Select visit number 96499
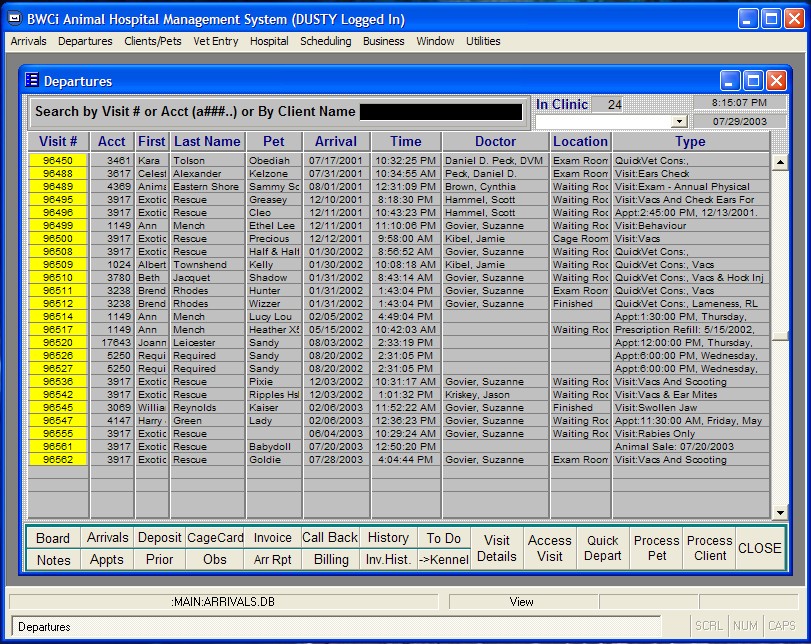This screenshot has height=644, width=811. point(58,226)
